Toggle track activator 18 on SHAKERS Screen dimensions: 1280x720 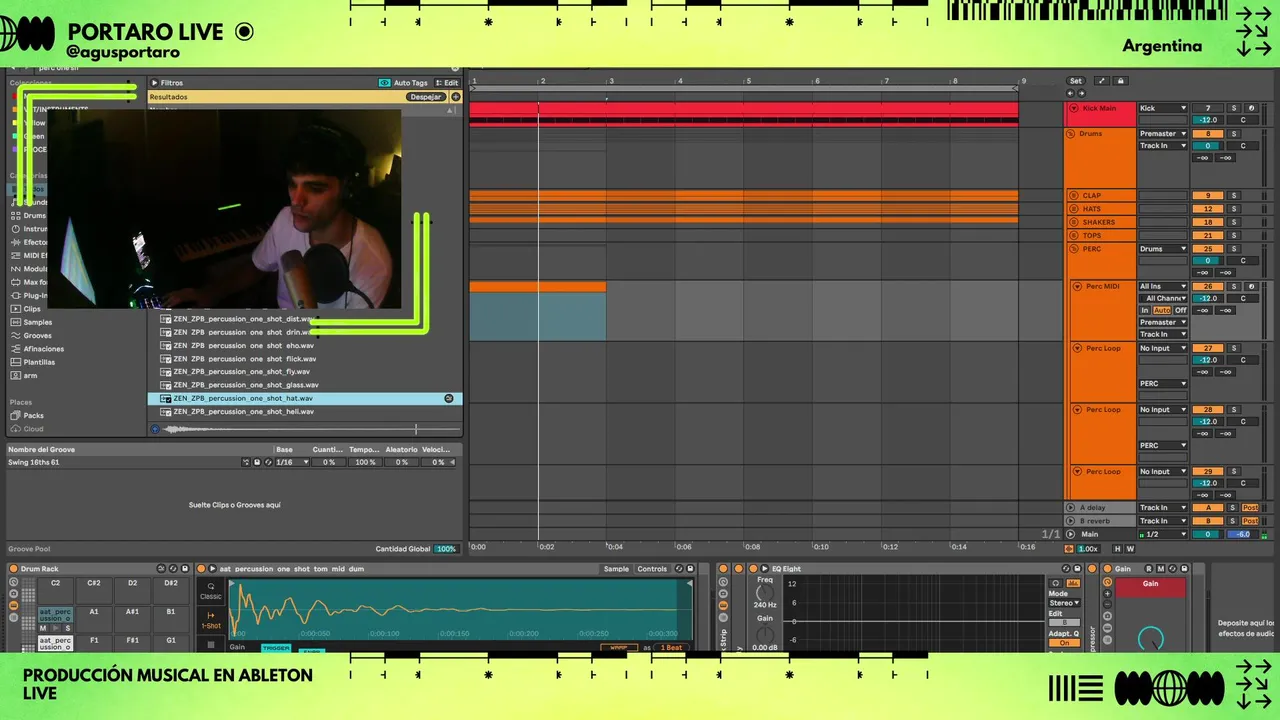tap(1208, 222)
